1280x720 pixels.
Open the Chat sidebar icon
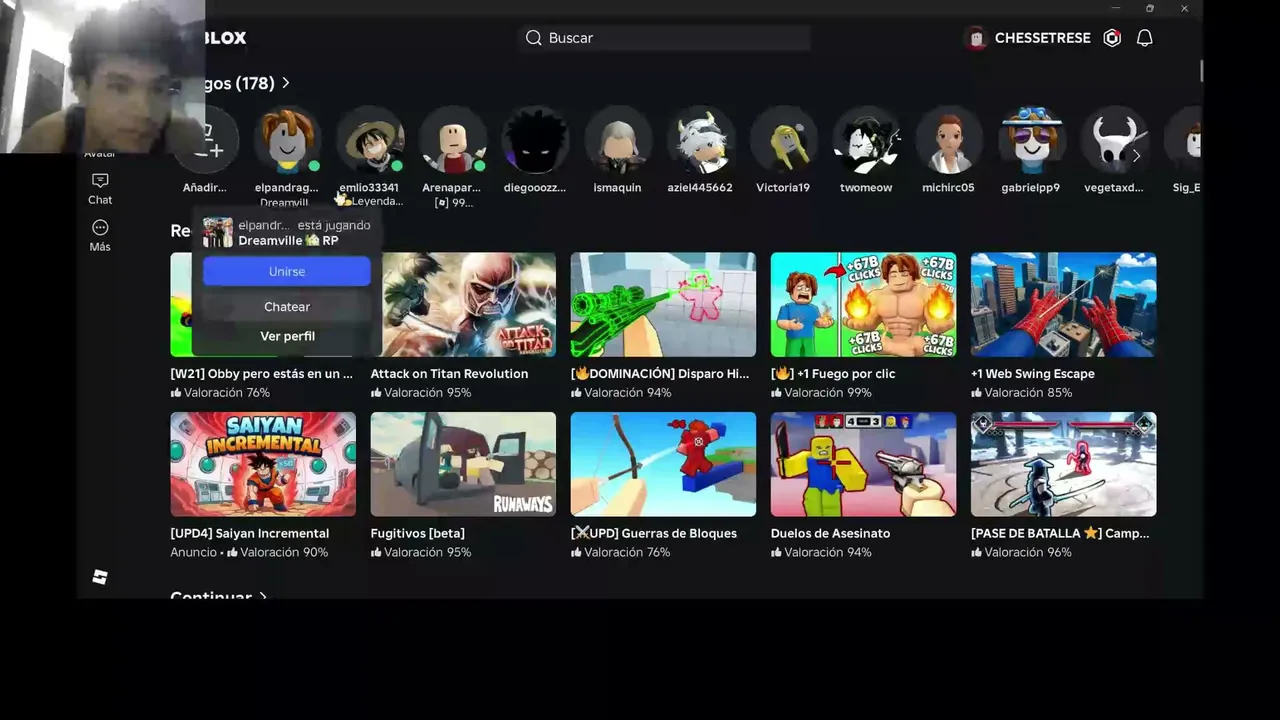tap(100, 181)
